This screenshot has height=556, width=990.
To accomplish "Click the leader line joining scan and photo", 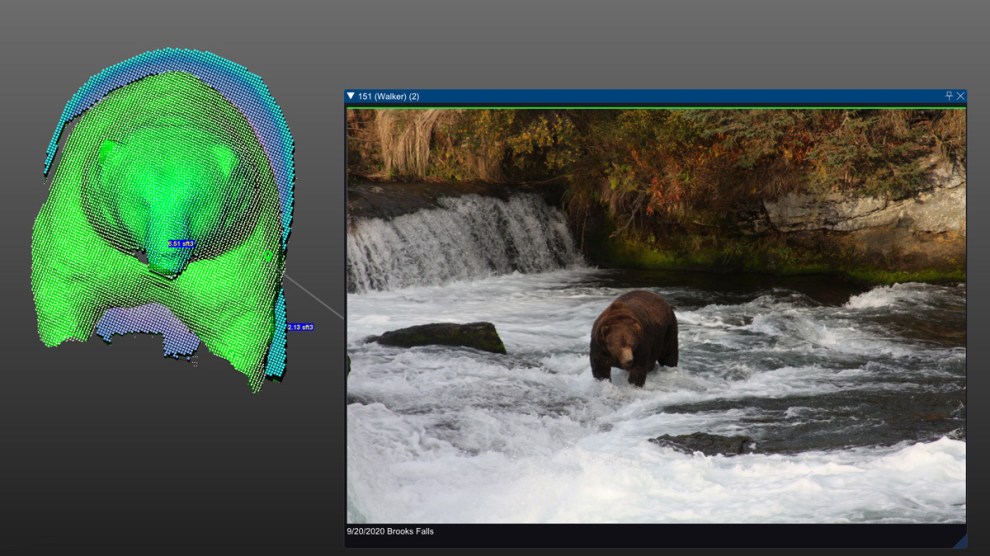I will point(313,296).
